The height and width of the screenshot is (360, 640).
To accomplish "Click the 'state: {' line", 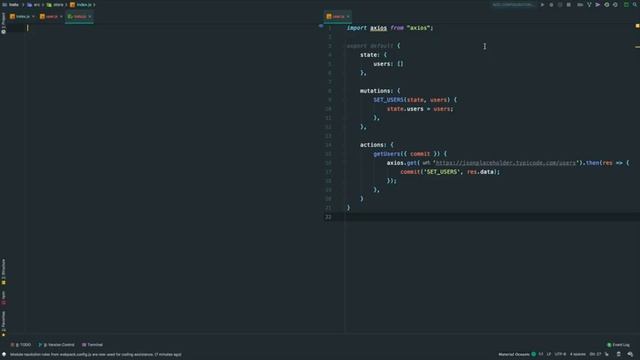I will [x=373, y=55].
